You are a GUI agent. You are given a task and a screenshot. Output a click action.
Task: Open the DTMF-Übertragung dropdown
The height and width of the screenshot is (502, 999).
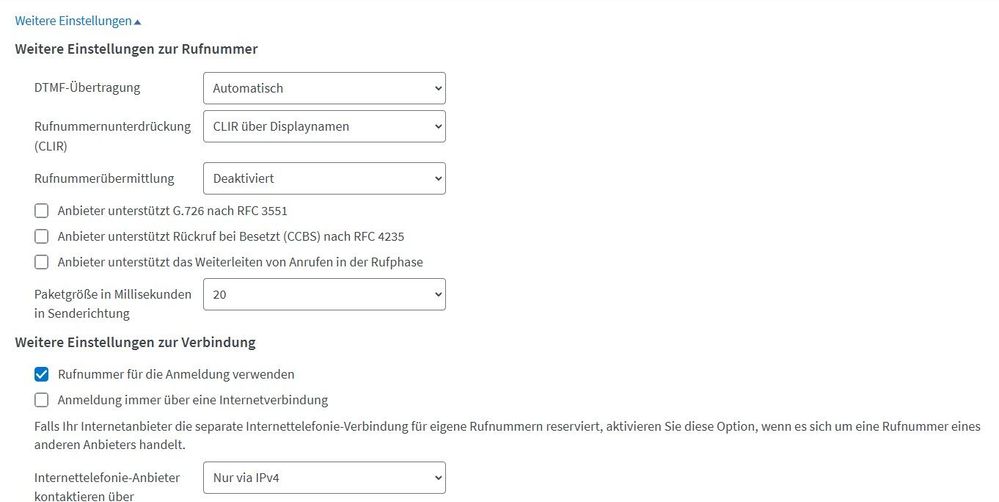(323, 88)
